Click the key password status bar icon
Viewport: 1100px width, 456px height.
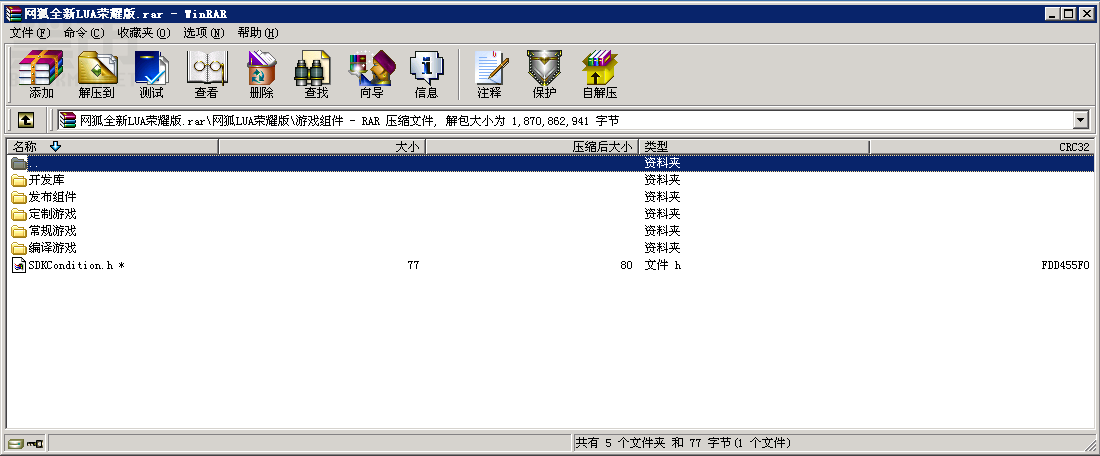pyautogui.click(x=35, y=443)
